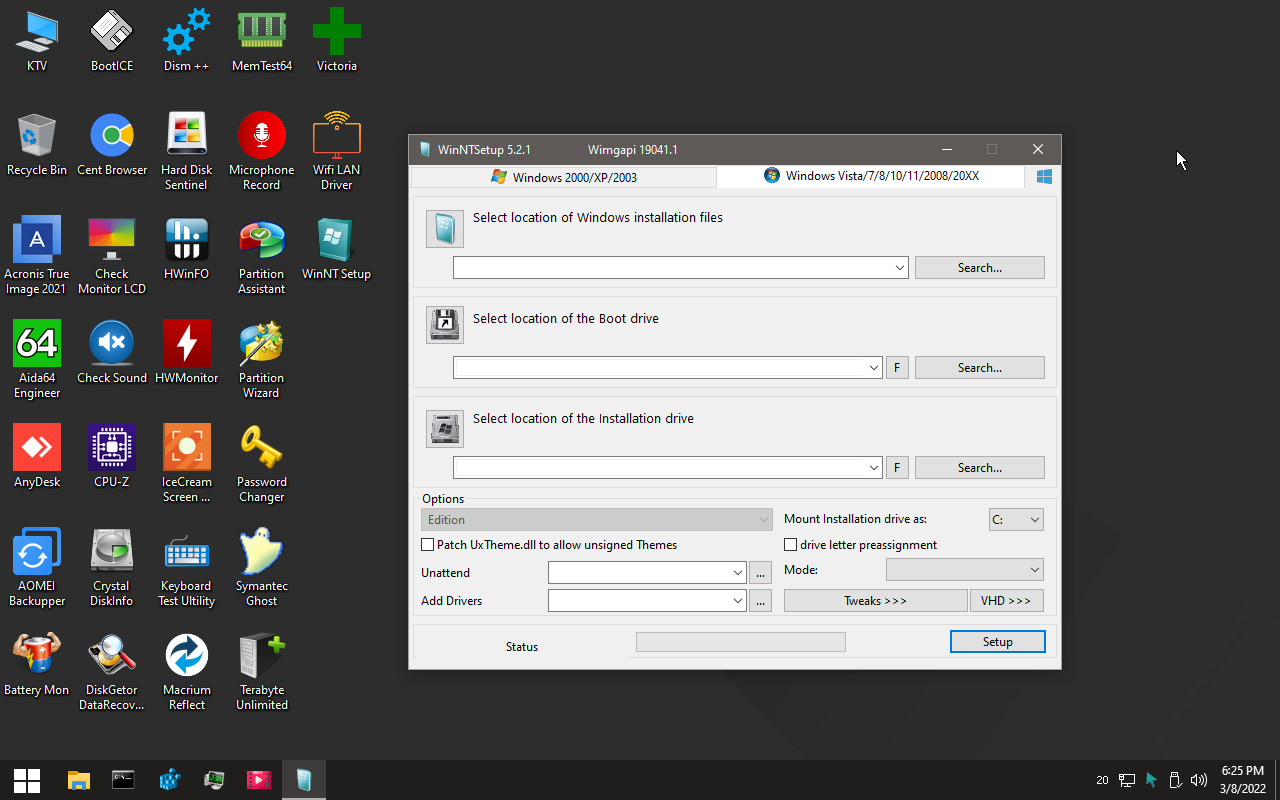Select the Recycle Bin icon

(37, 145)
